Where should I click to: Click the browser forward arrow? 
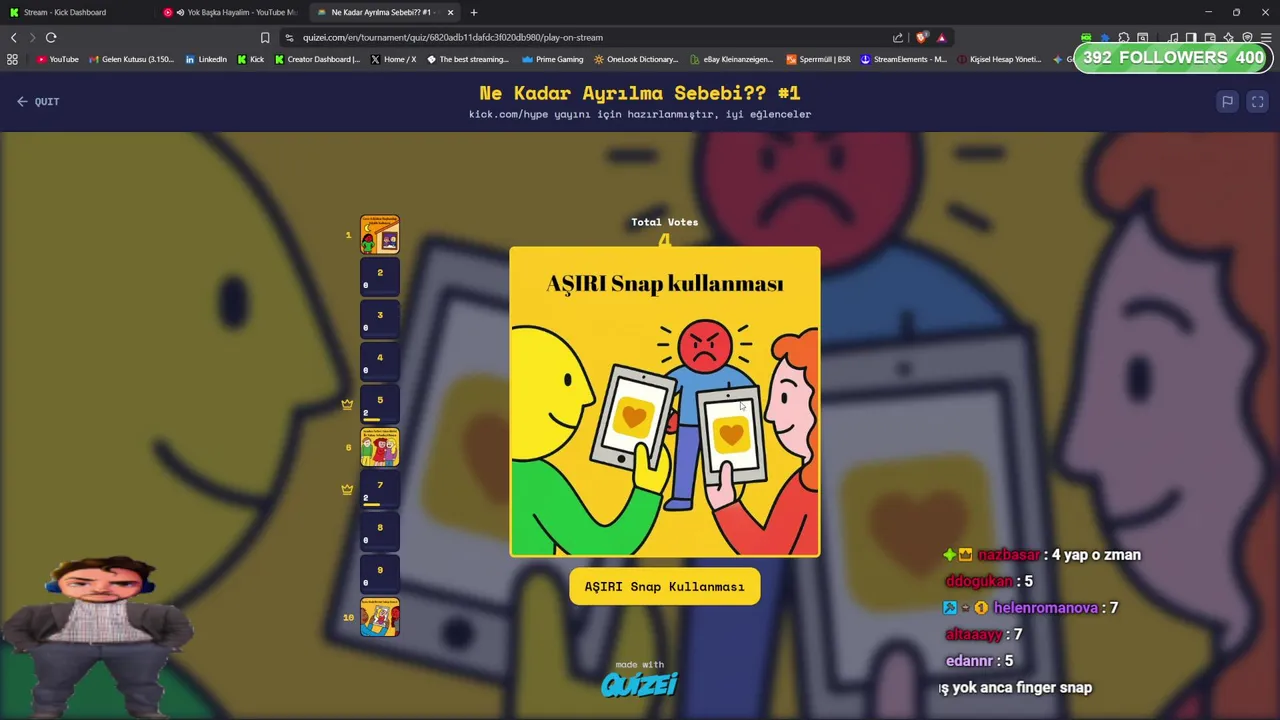32,37
